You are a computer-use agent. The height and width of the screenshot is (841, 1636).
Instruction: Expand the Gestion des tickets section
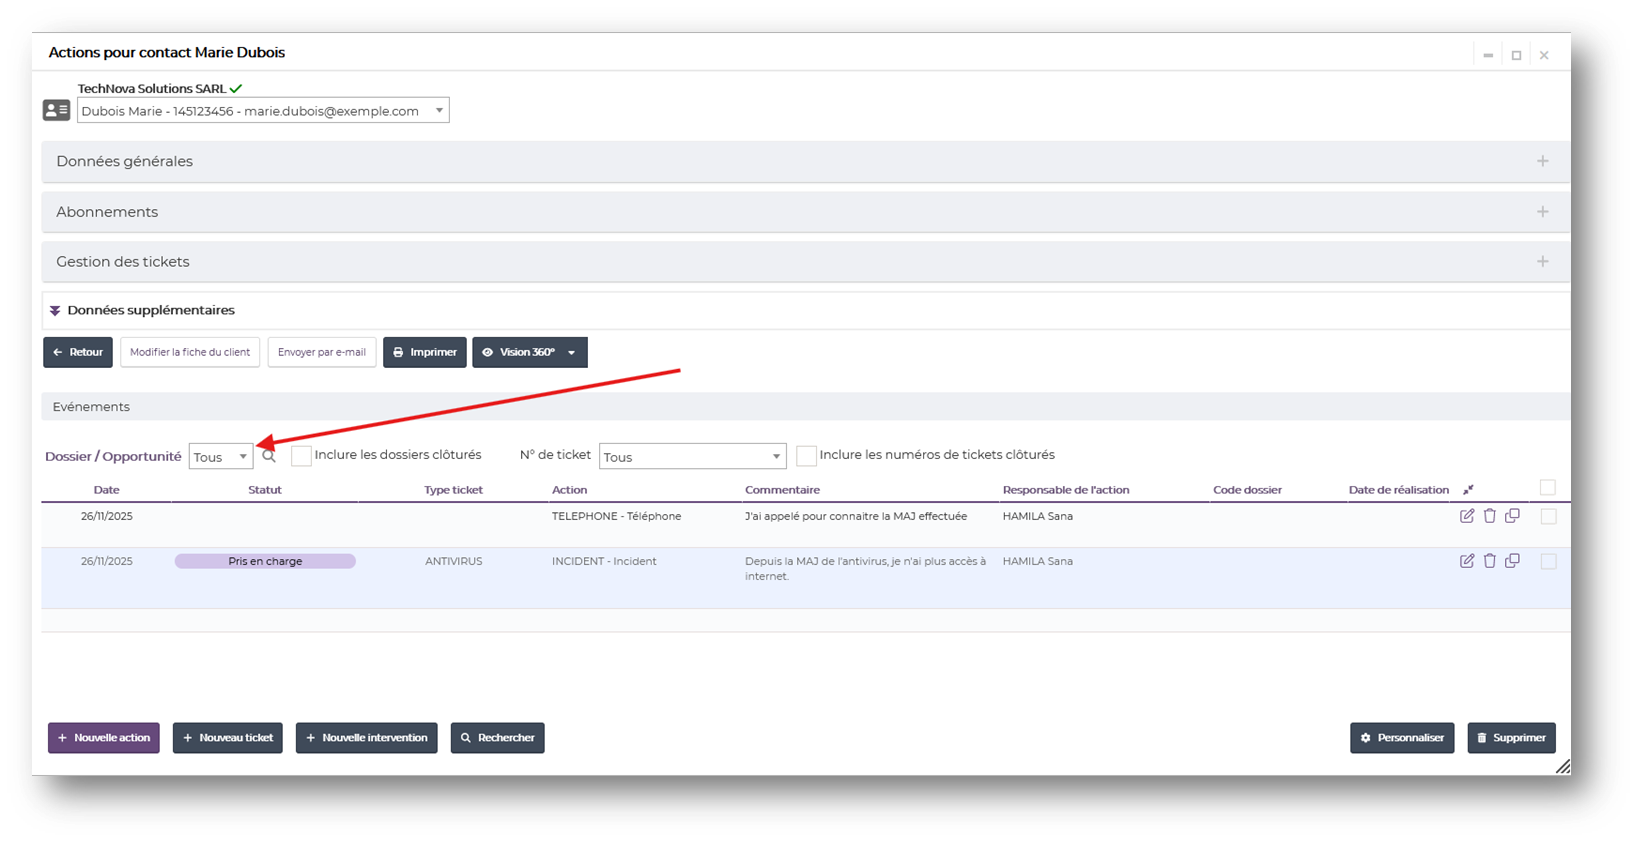pyautogui.click(x=1542, y=262)
